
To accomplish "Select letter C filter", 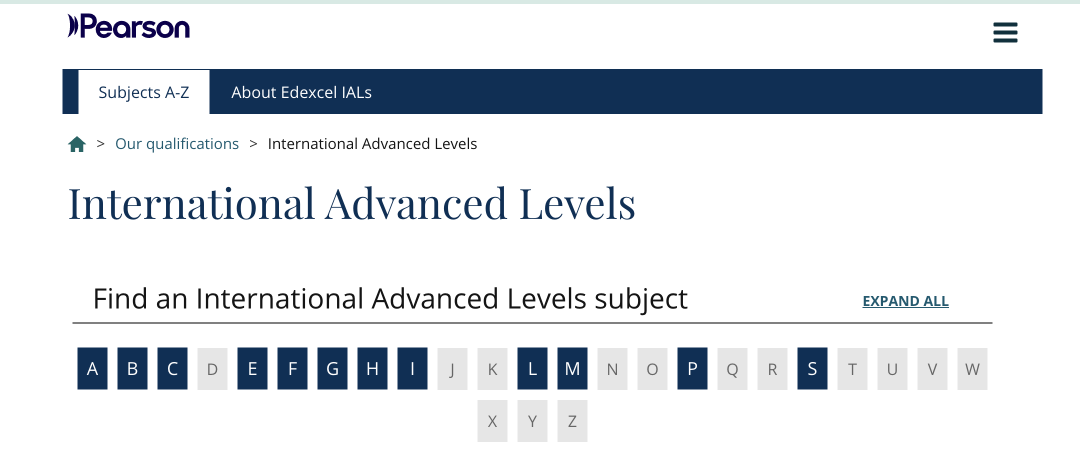I will (x=172, y=368).
